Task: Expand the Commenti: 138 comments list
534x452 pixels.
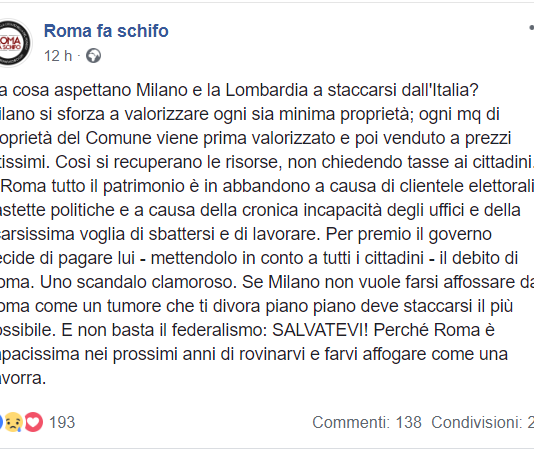Action: pyautogui.click(x=367, y=422)
